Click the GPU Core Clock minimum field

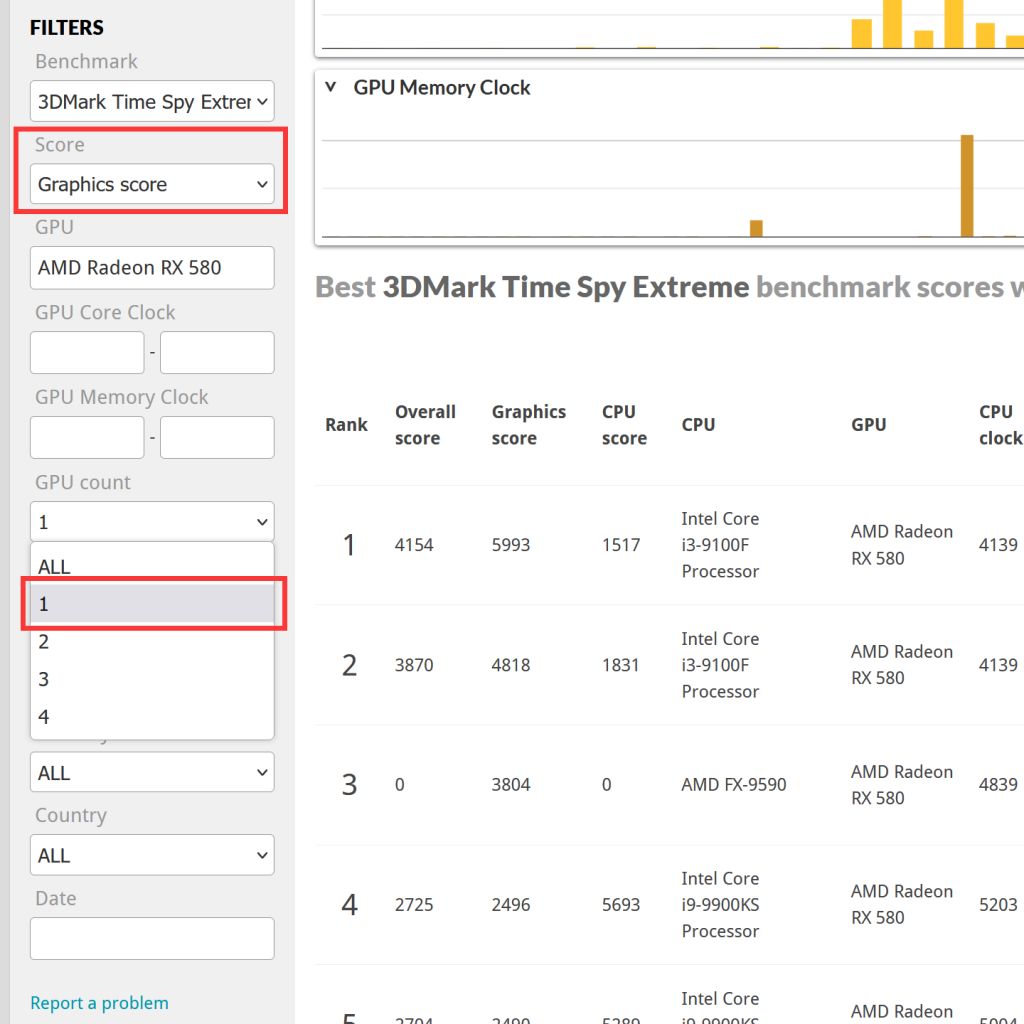click(87, 353)
